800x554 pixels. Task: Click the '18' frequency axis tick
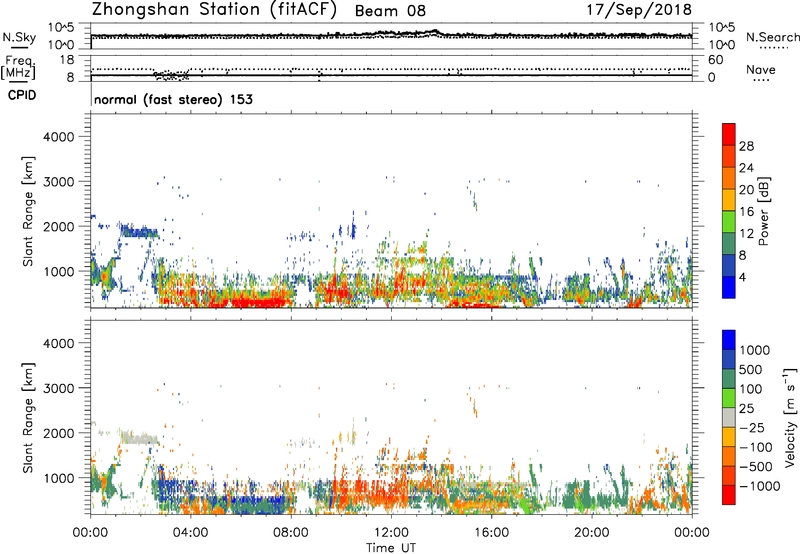coord(67,60)
